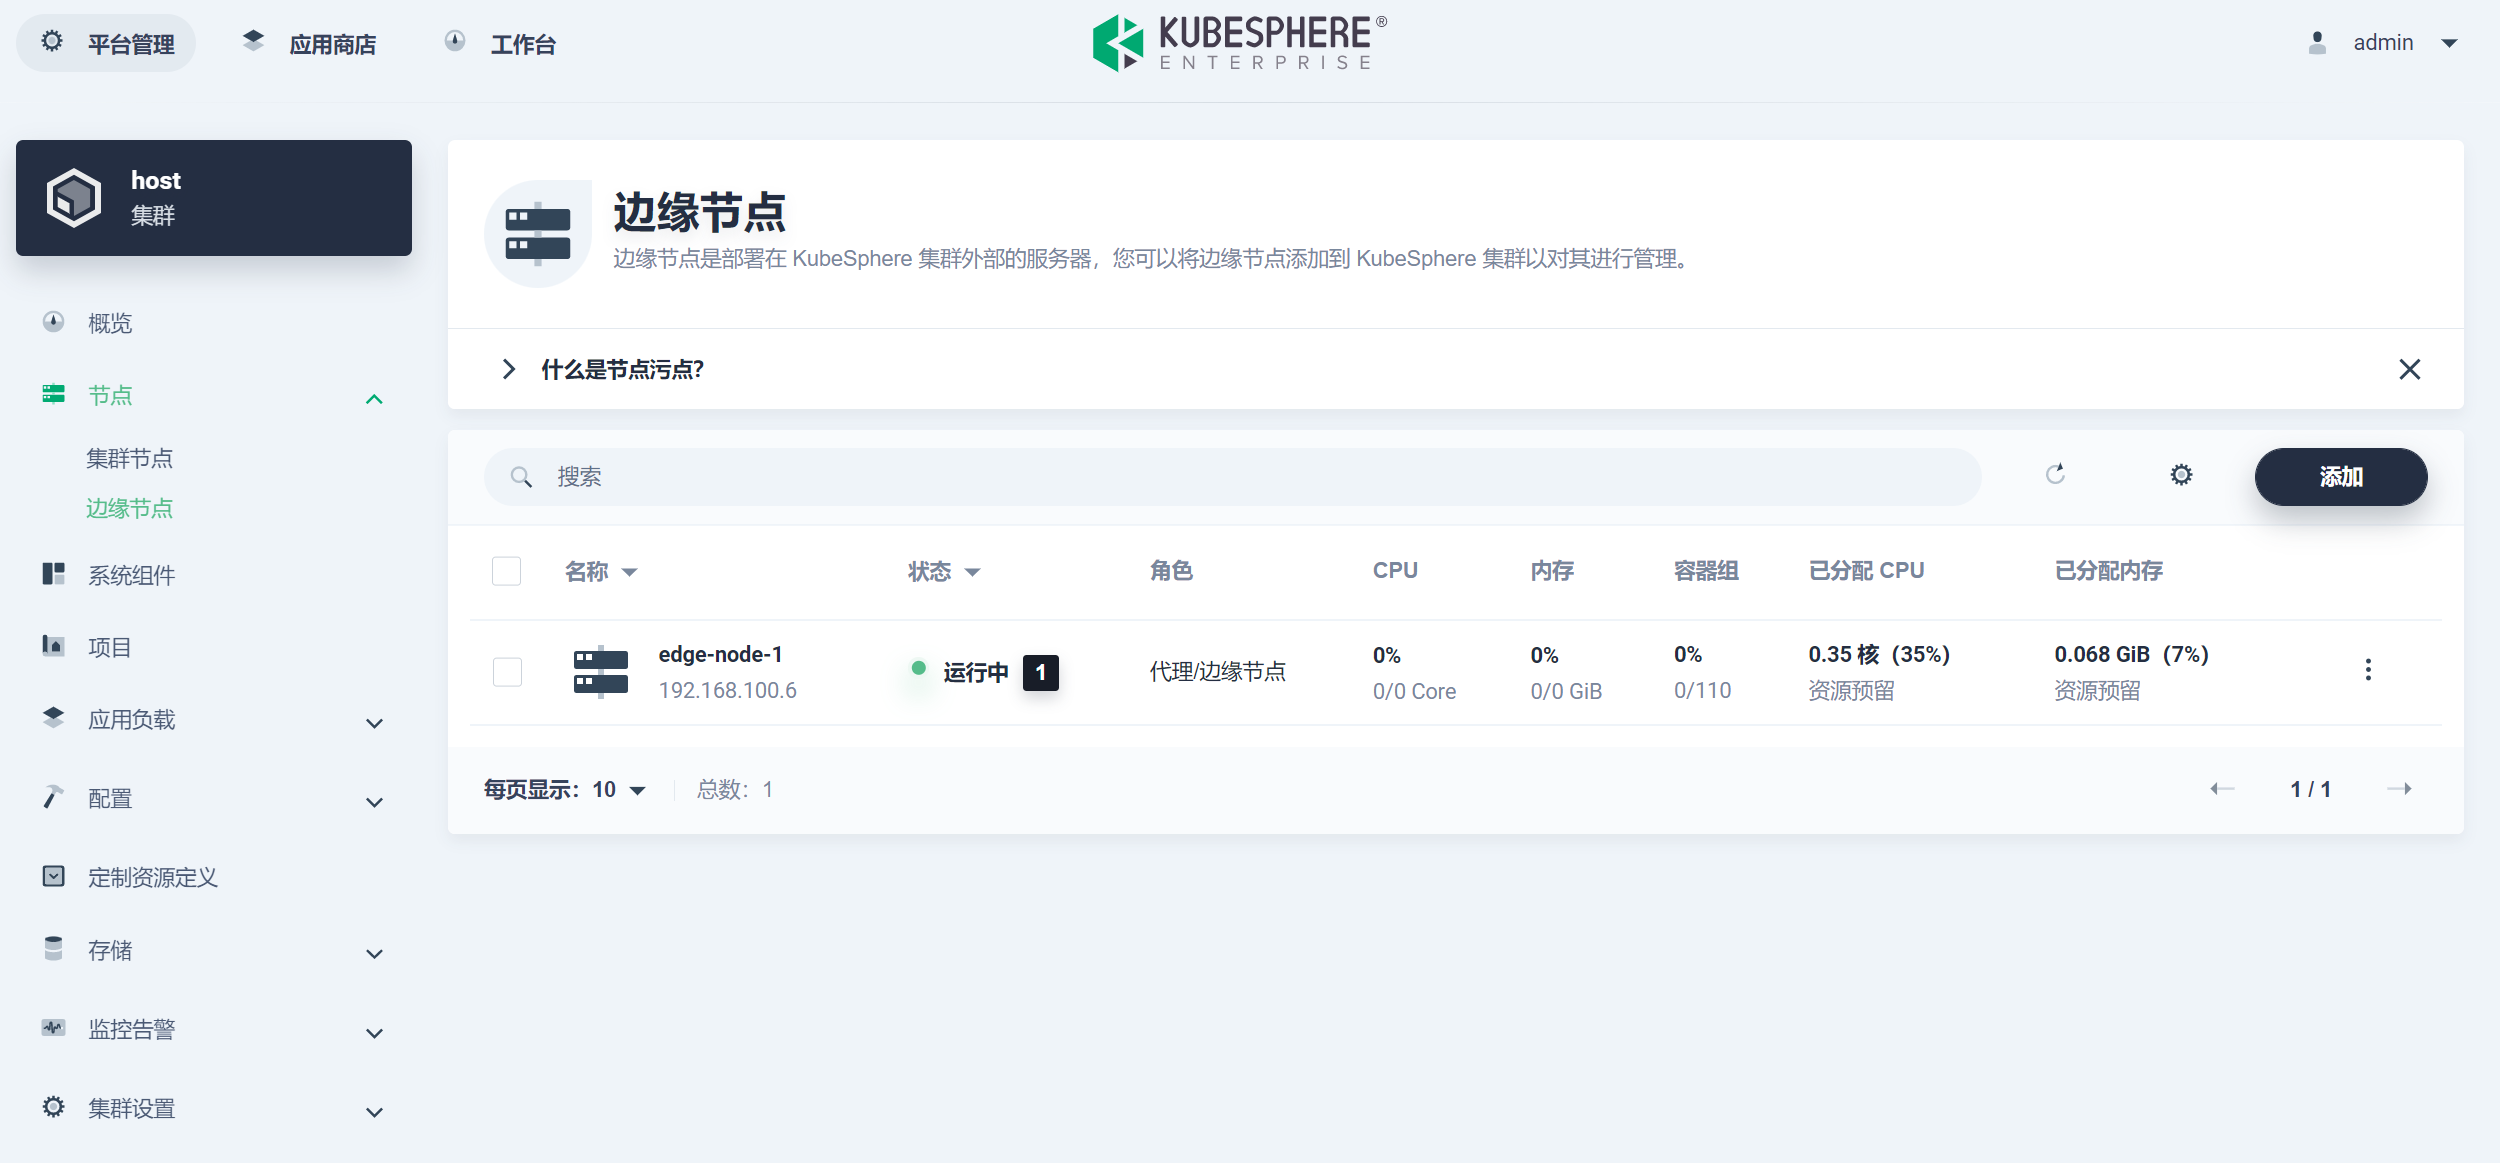The image size is (2500, 1163).
Task: Click the KubeSphere Enterprise logo
Action: tap(1239, 43)
